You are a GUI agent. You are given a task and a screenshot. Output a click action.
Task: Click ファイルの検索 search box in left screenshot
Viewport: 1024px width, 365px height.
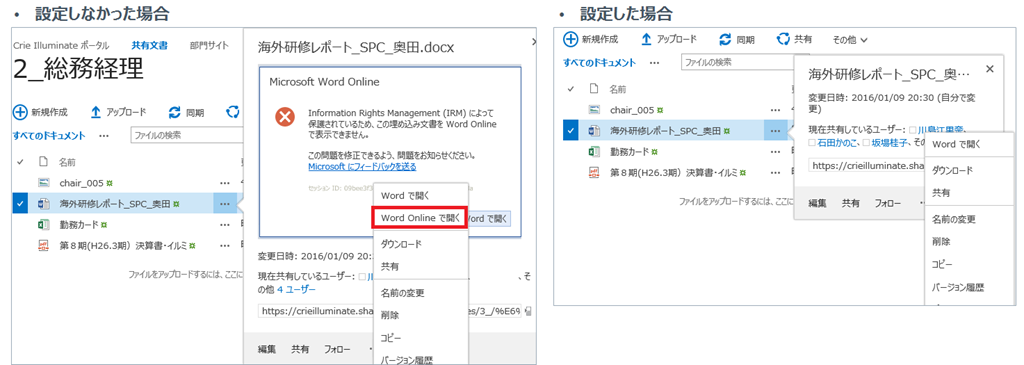coord(187,136)
